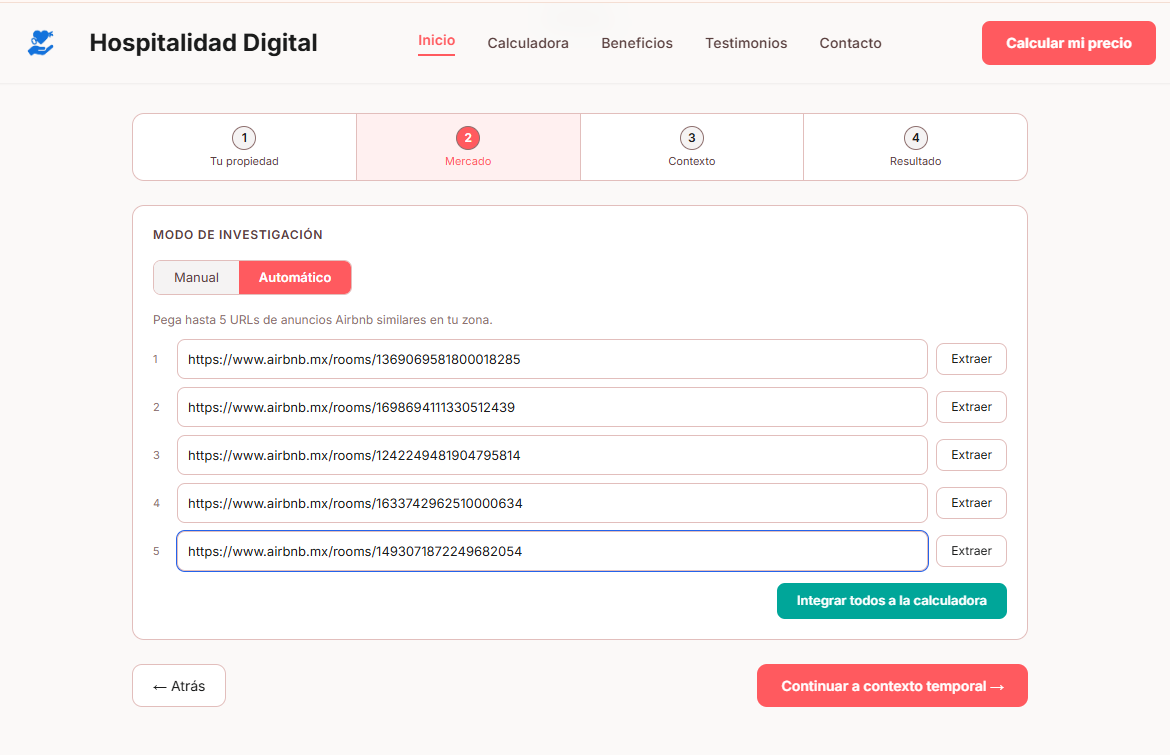1170x755 pixels.
Task: Select step 1 Tu propiedad circle
Action: click(x=244, y=138)
